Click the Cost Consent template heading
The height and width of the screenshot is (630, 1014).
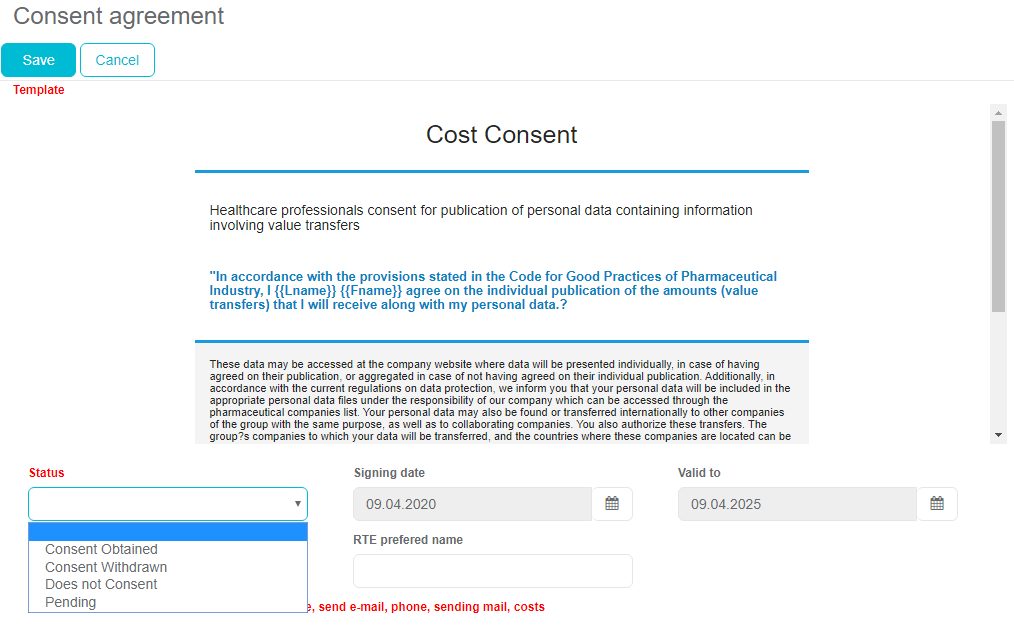pos(501,135)
